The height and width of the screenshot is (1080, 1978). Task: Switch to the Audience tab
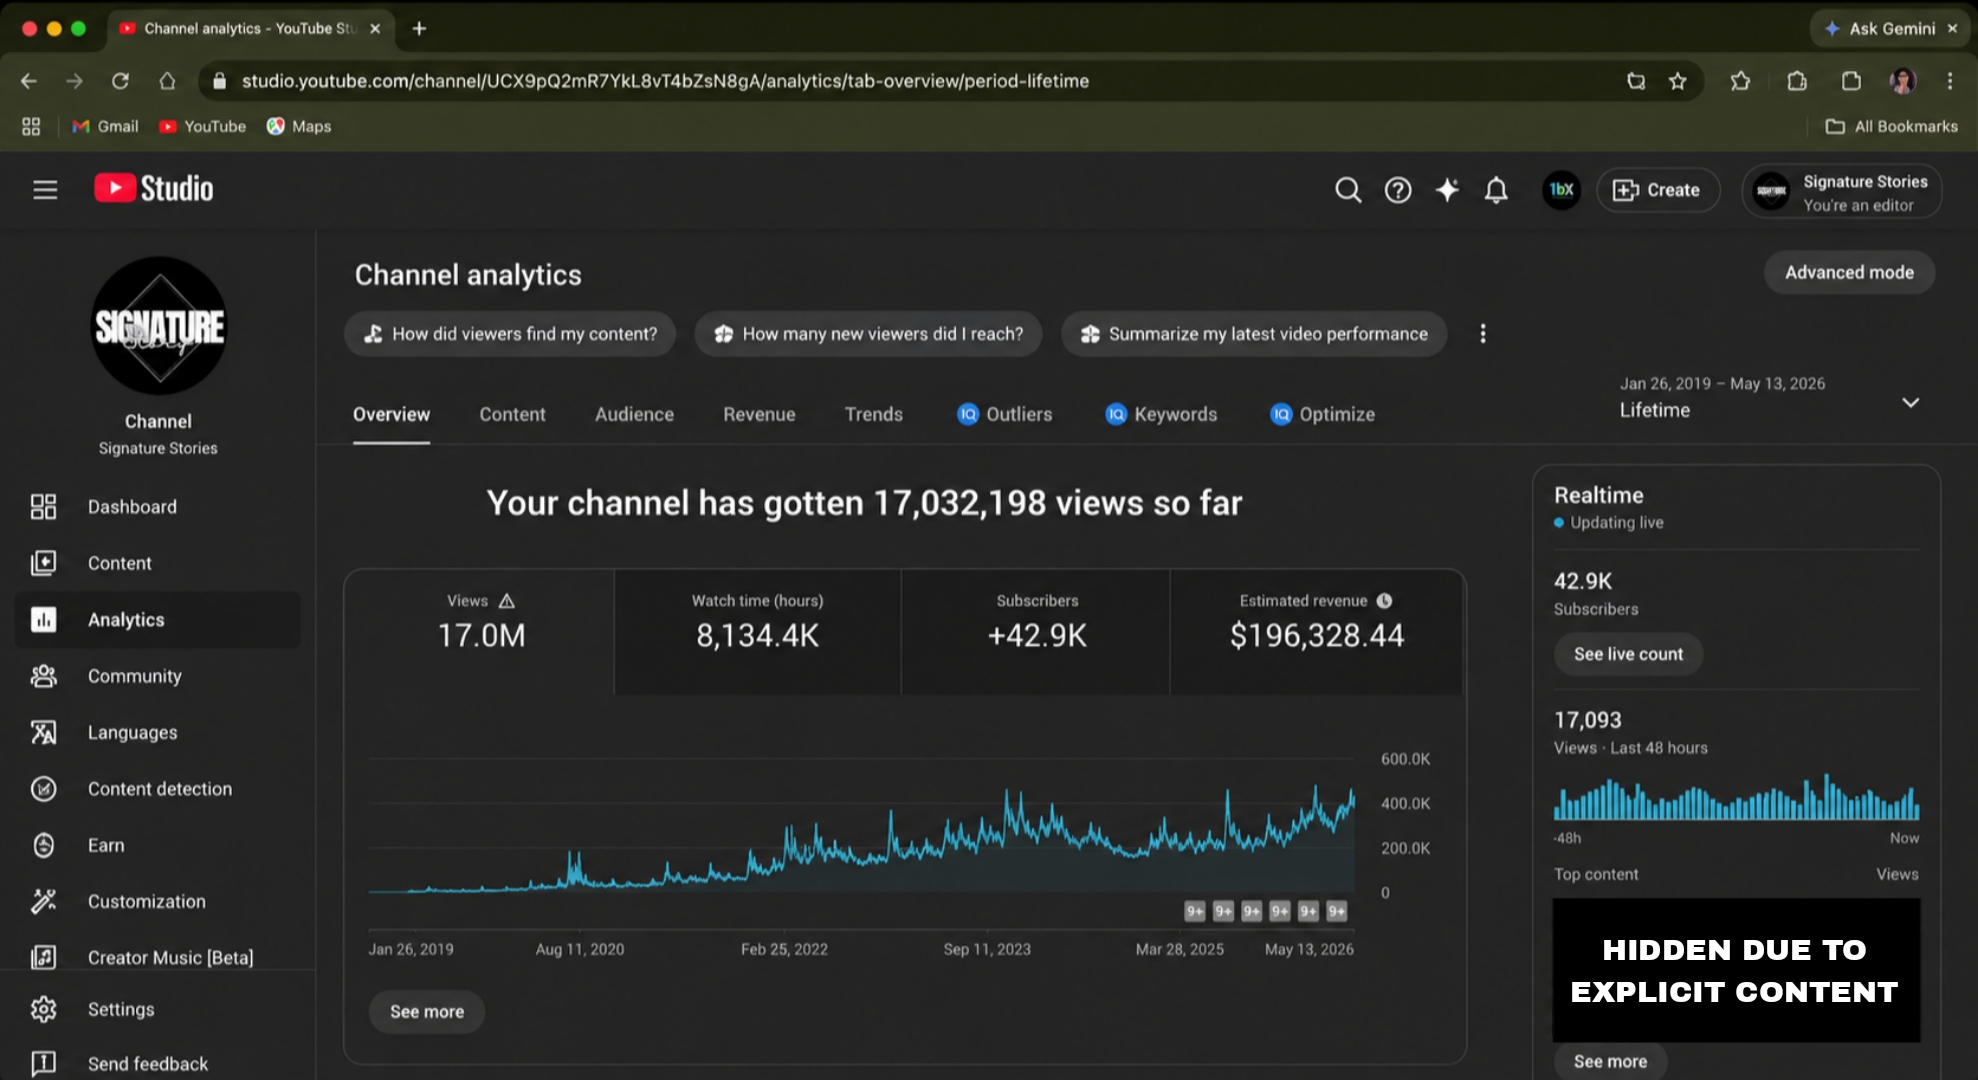pos(634,415)
